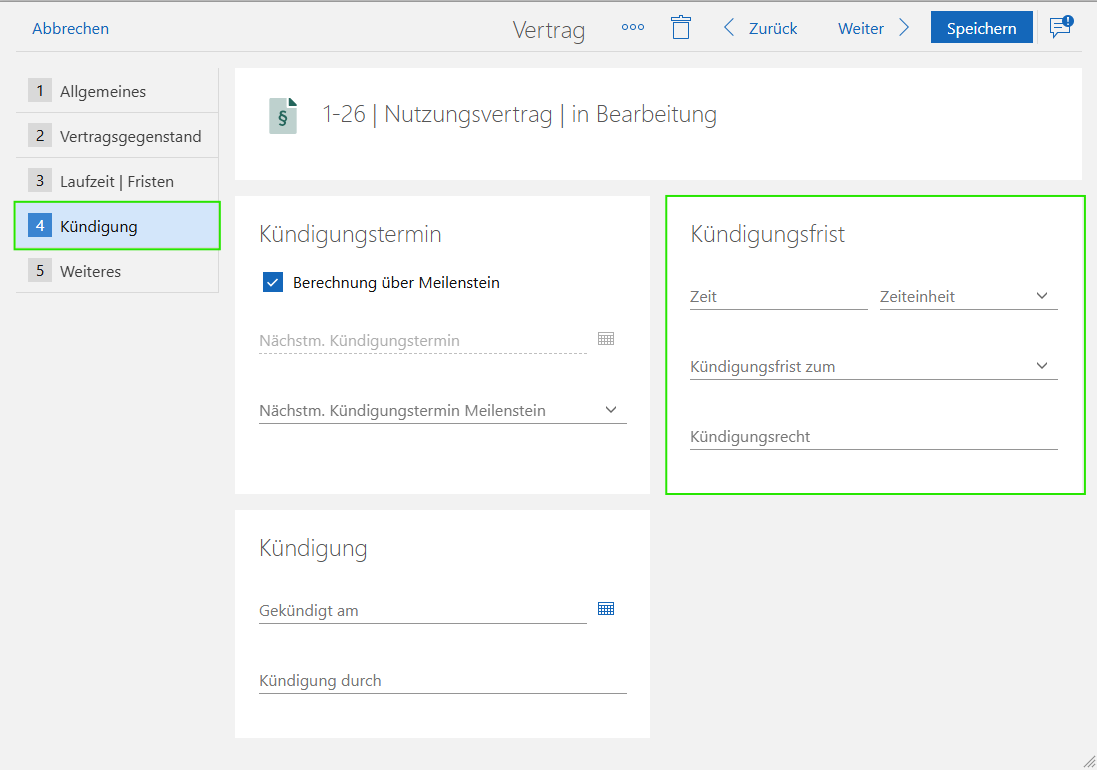Click the three-dots more options icon
Image resolution: width=1097 pixels, height=770 pixels.
[x=632, y=27]
